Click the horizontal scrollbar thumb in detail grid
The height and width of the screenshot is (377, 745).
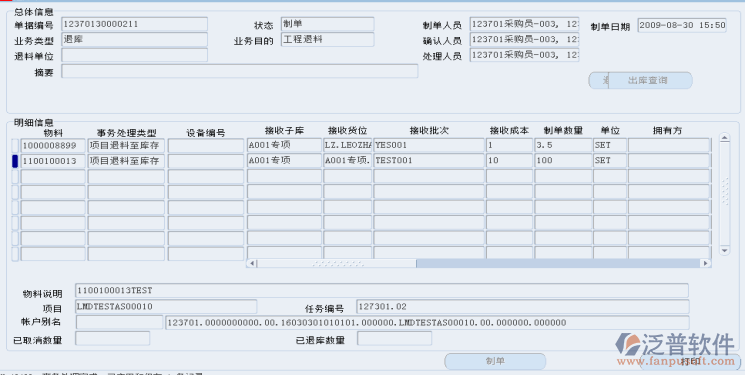(x=337, y=263)
